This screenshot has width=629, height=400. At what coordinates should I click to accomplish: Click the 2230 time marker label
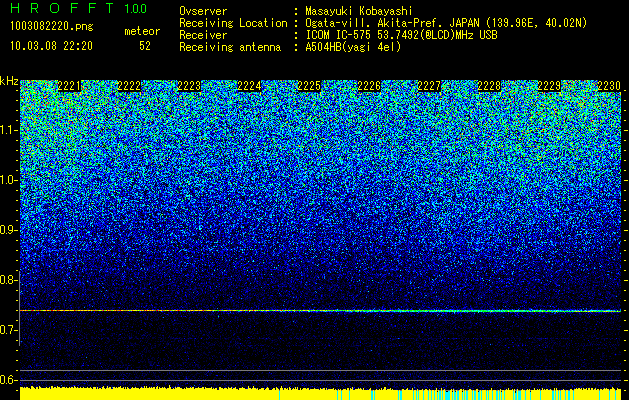[x=609, y=86]
